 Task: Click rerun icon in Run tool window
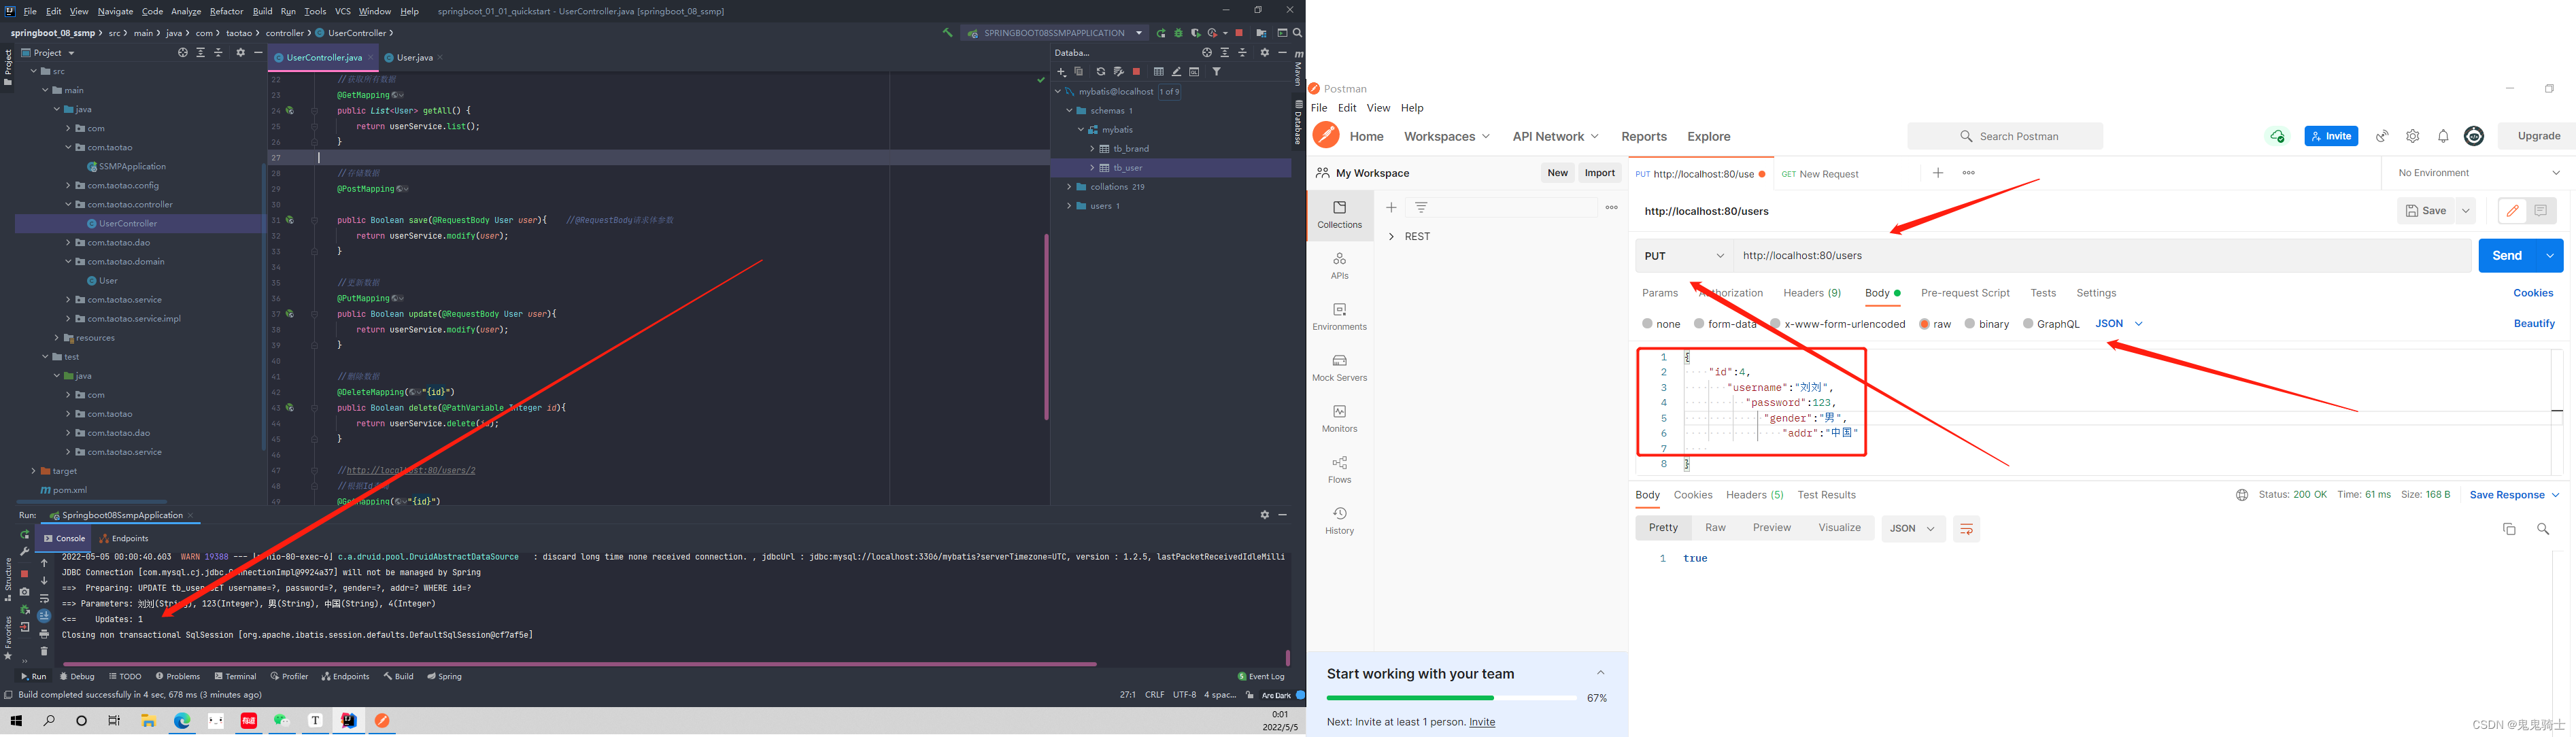(x=25, y=535)
